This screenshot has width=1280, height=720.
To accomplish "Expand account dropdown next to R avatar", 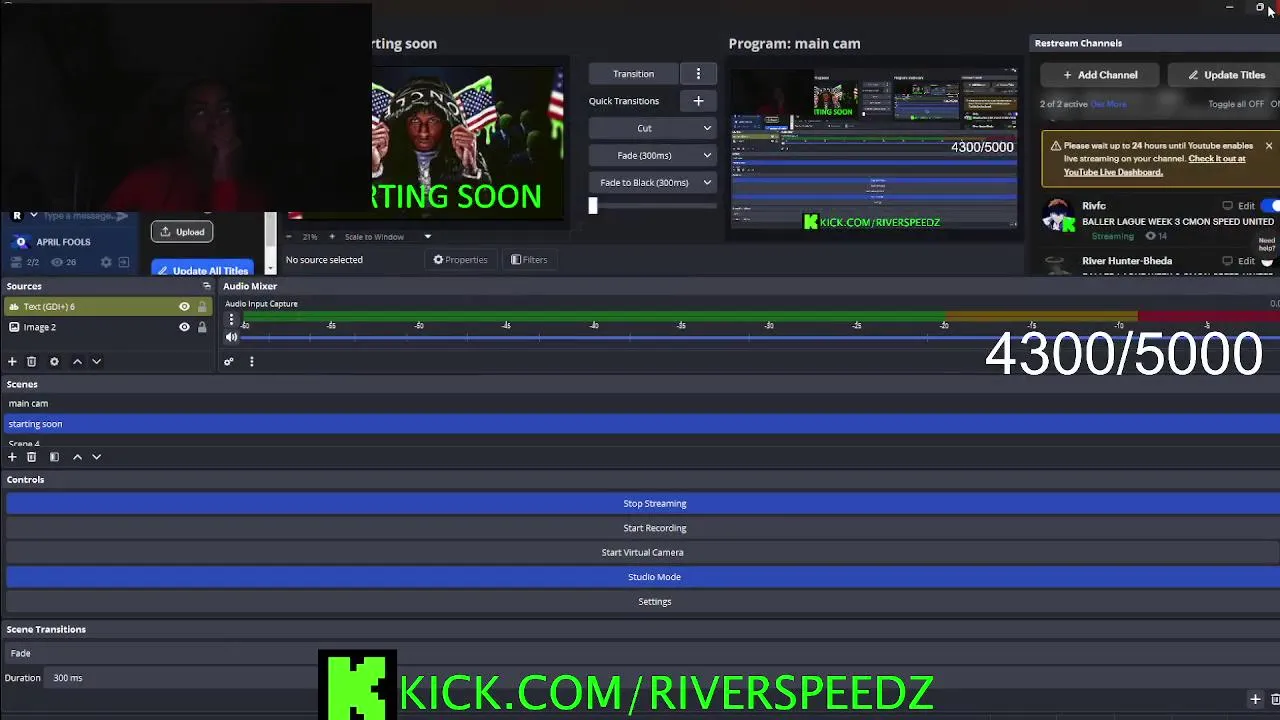I will click(x=33, y=215).
